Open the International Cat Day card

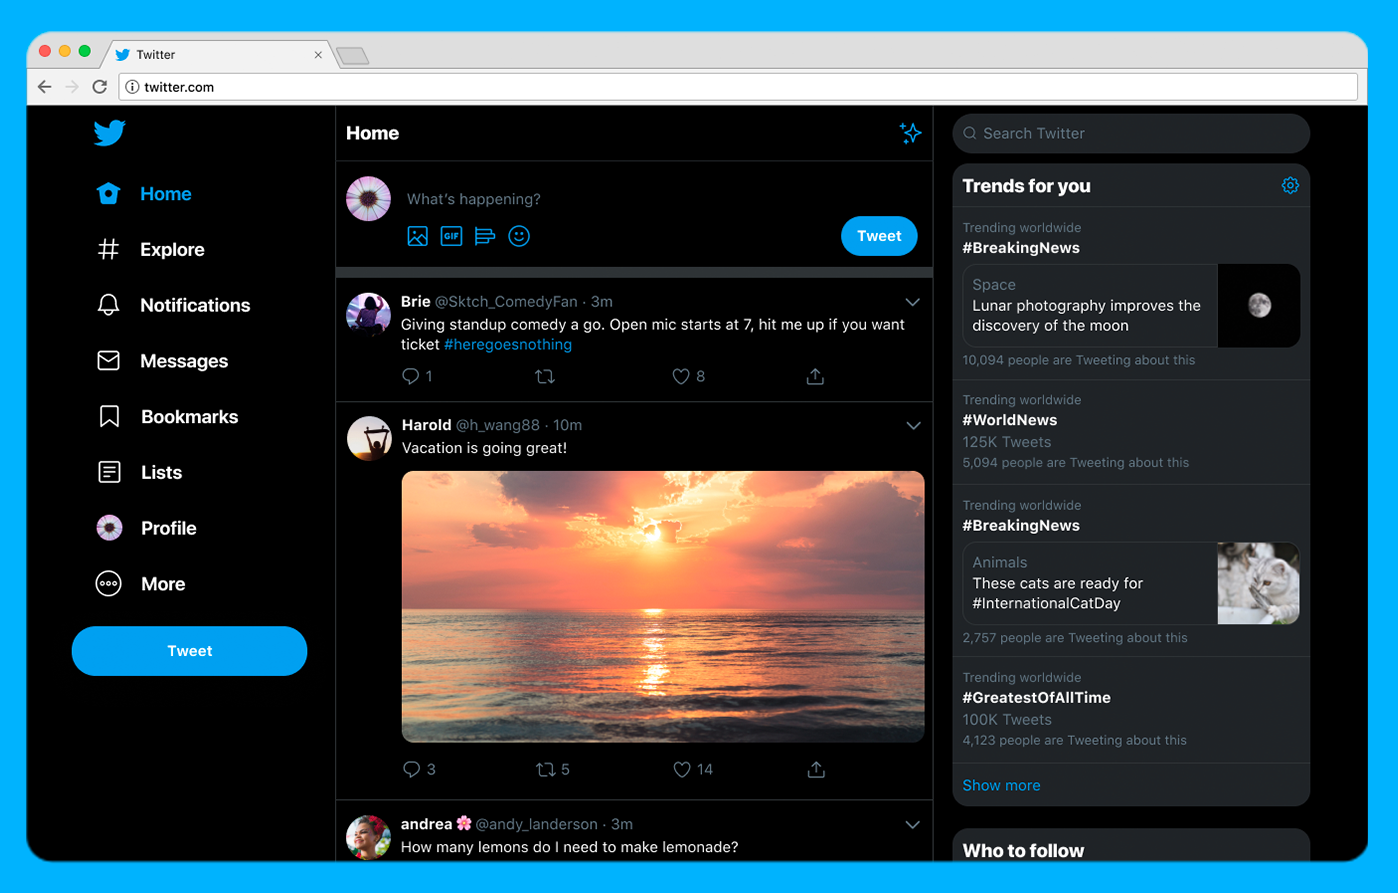1131,584
